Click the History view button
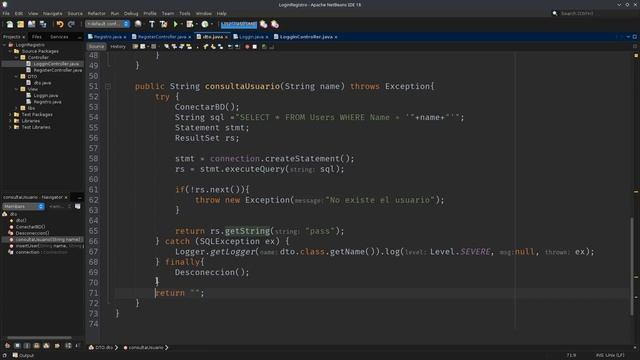This screenshot has height=360, width=640. pyautogui.click(x=118, y=47)
